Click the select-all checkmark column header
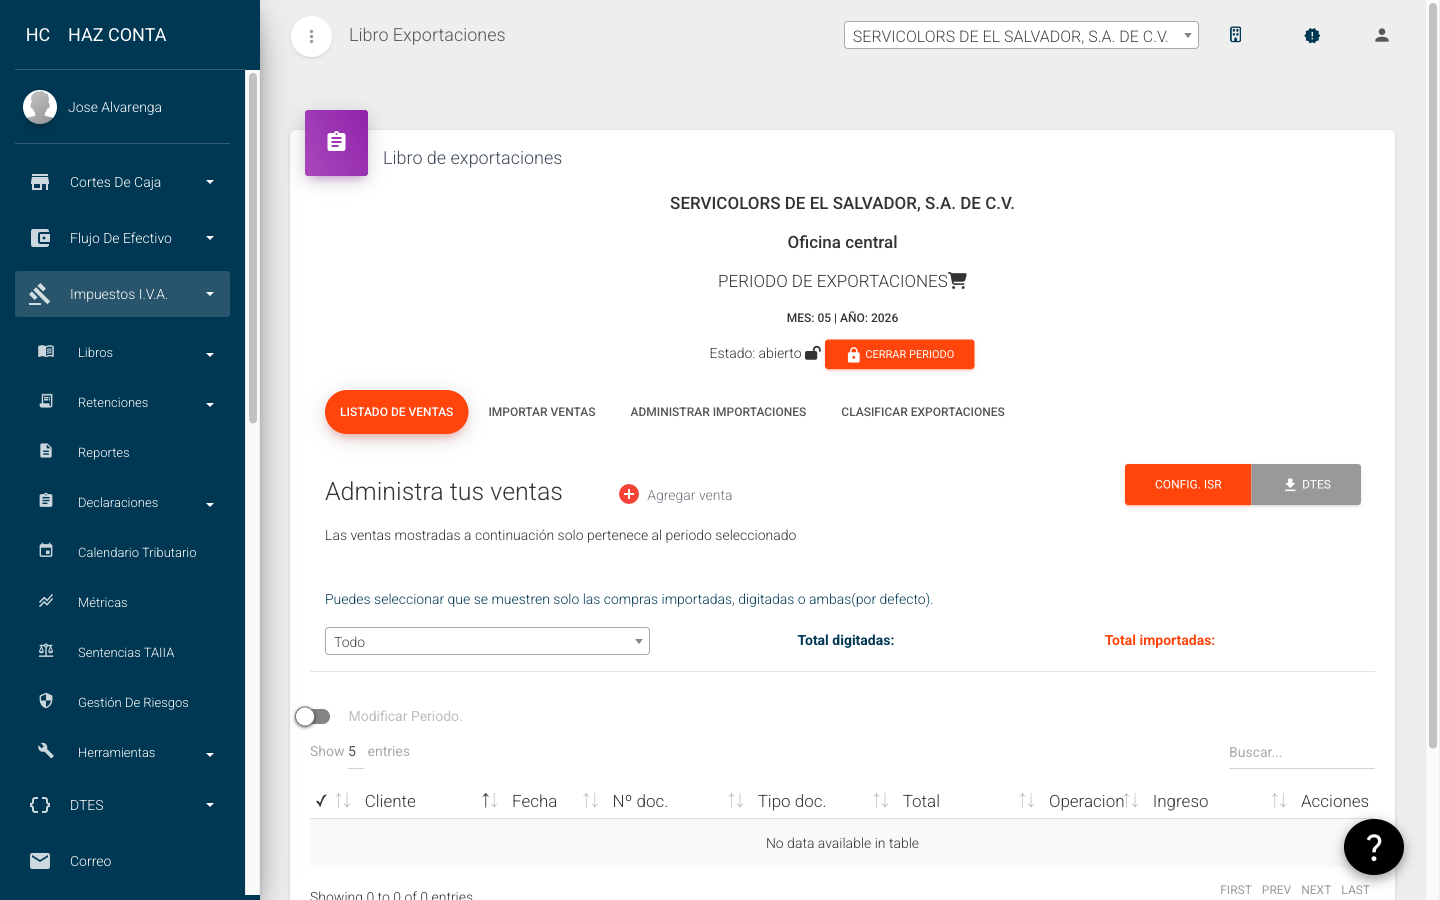Screen dimensions: 1440x900 click(x=321, y=801)
